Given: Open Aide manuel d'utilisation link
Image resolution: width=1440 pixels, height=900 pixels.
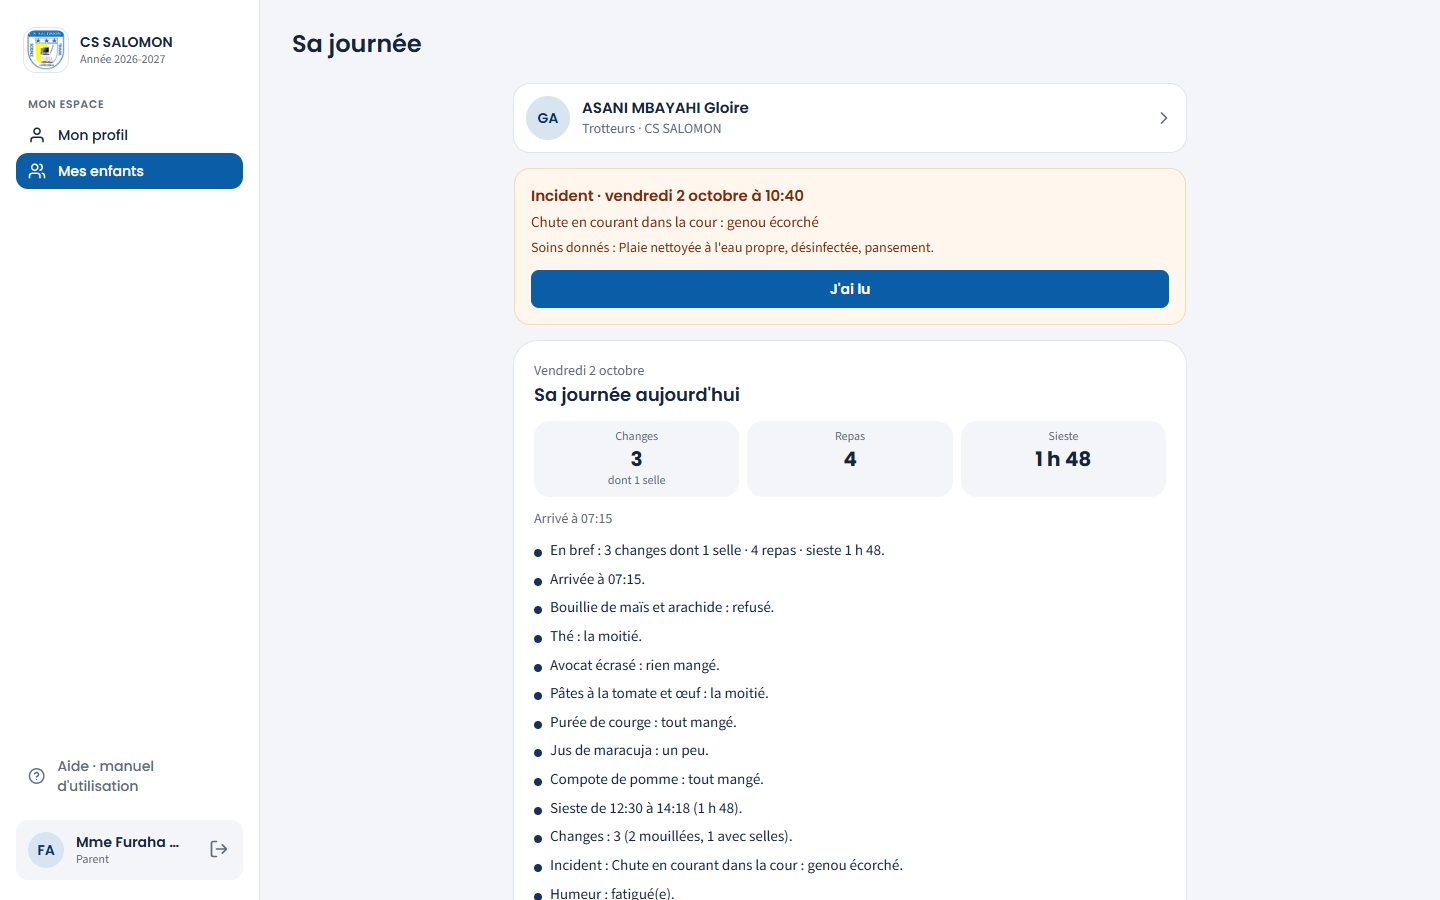Looking at the screenshot, I should click(129, 776).
